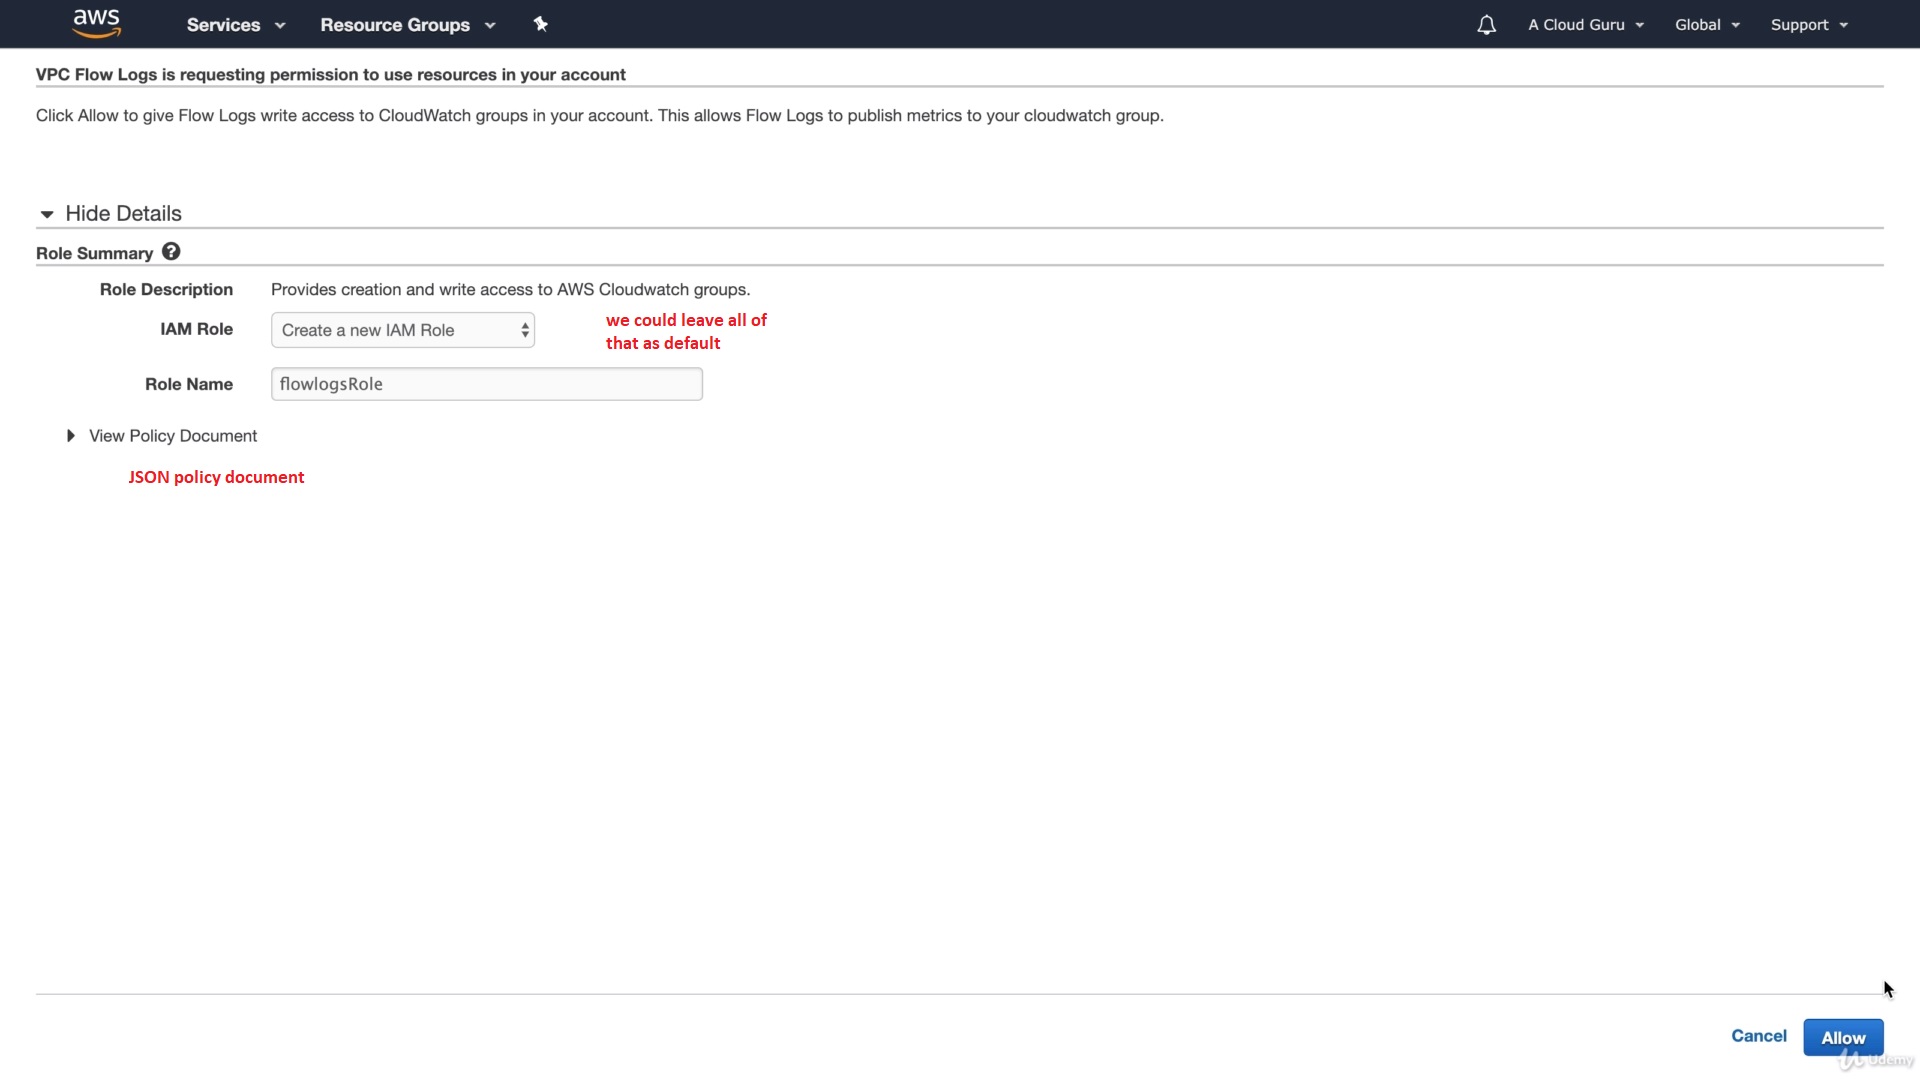Screen dimensions: 1920x1080
Task: Click the pin shortcut icon in navbar
Action: [x=541, y=24]
